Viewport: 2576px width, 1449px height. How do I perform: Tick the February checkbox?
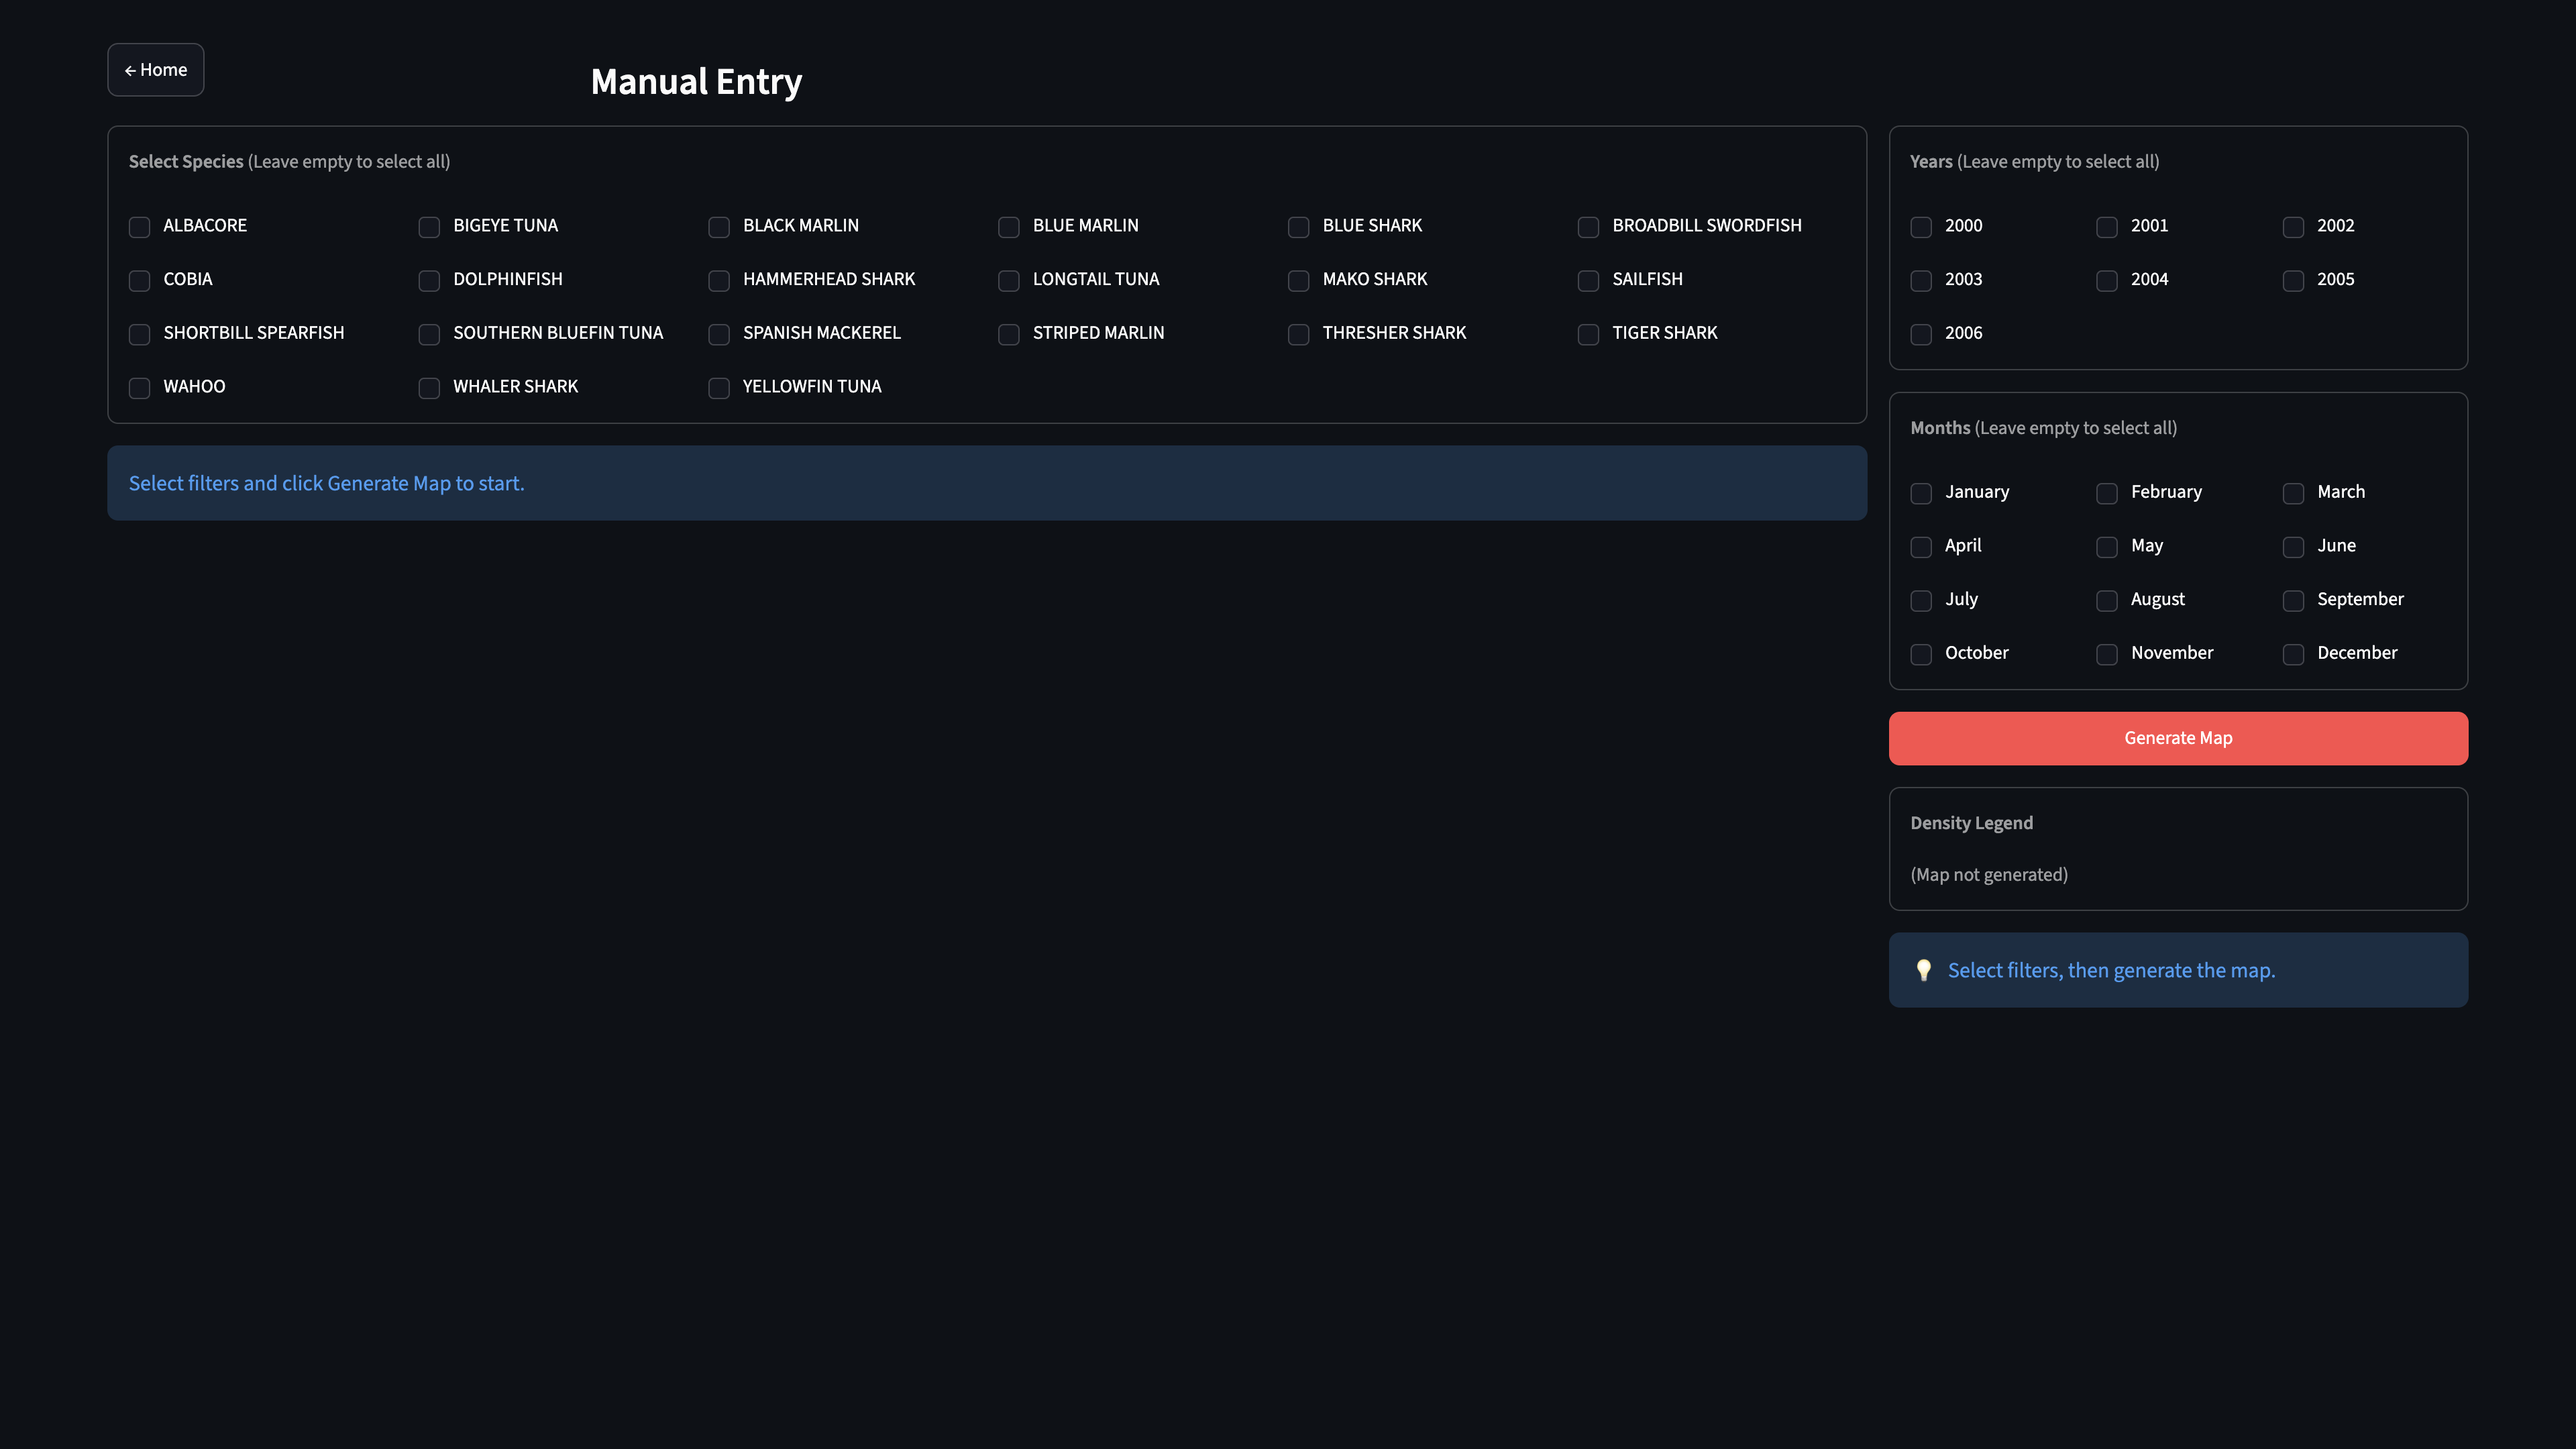pos(2107,493)
